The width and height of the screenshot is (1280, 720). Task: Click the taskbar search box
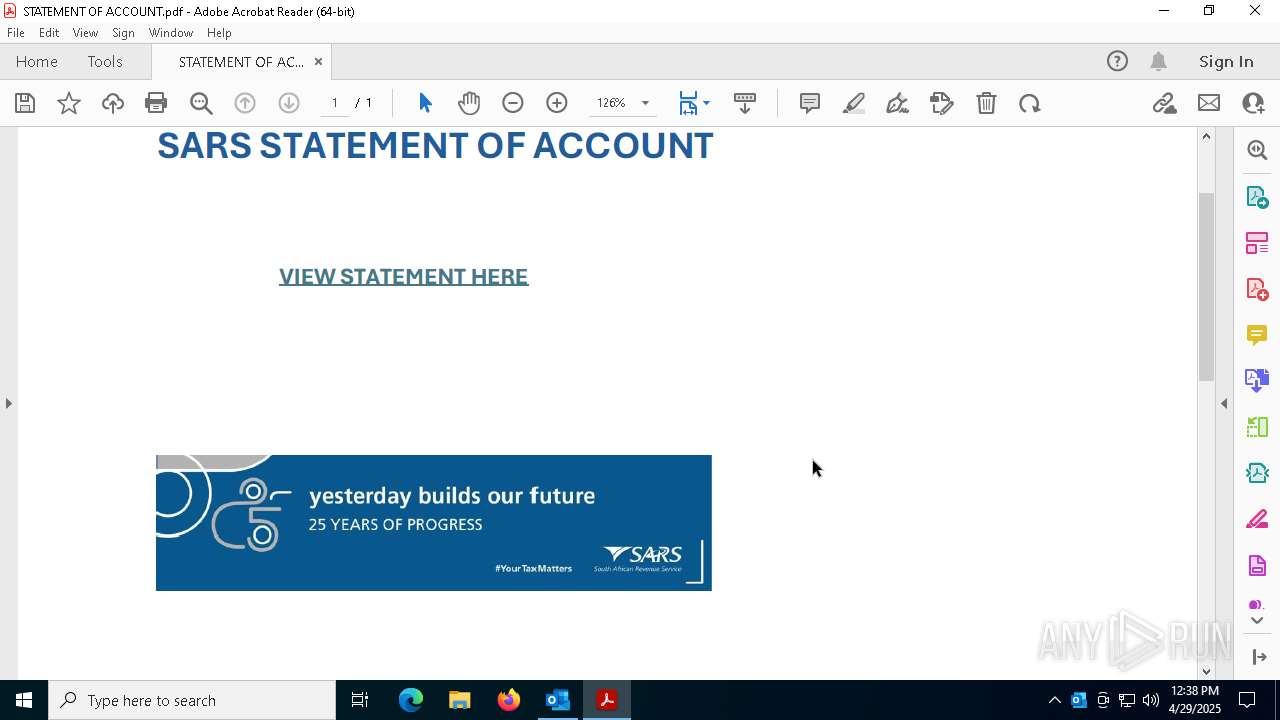(192, 700)
